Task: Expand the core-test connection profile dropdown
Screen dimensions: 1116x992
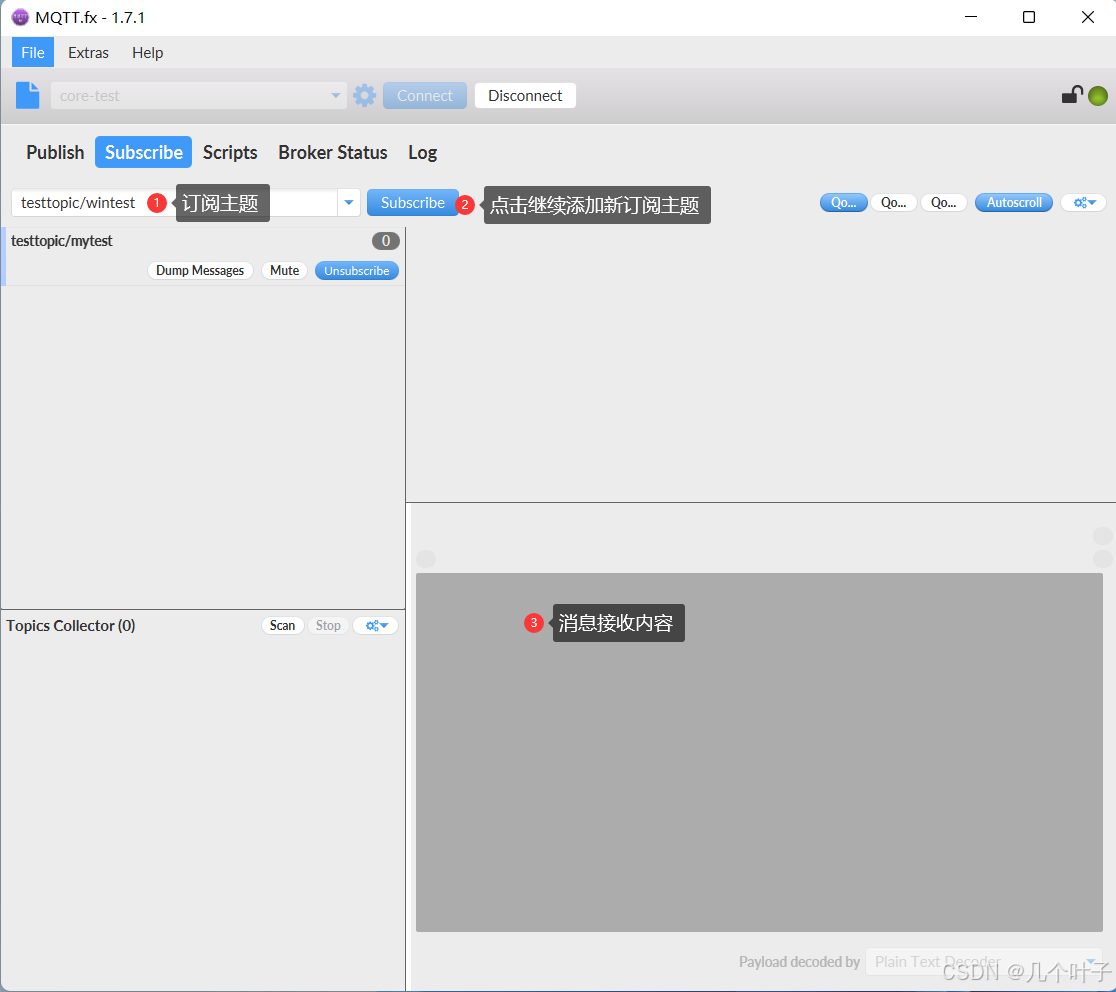Action: [335, 95]
